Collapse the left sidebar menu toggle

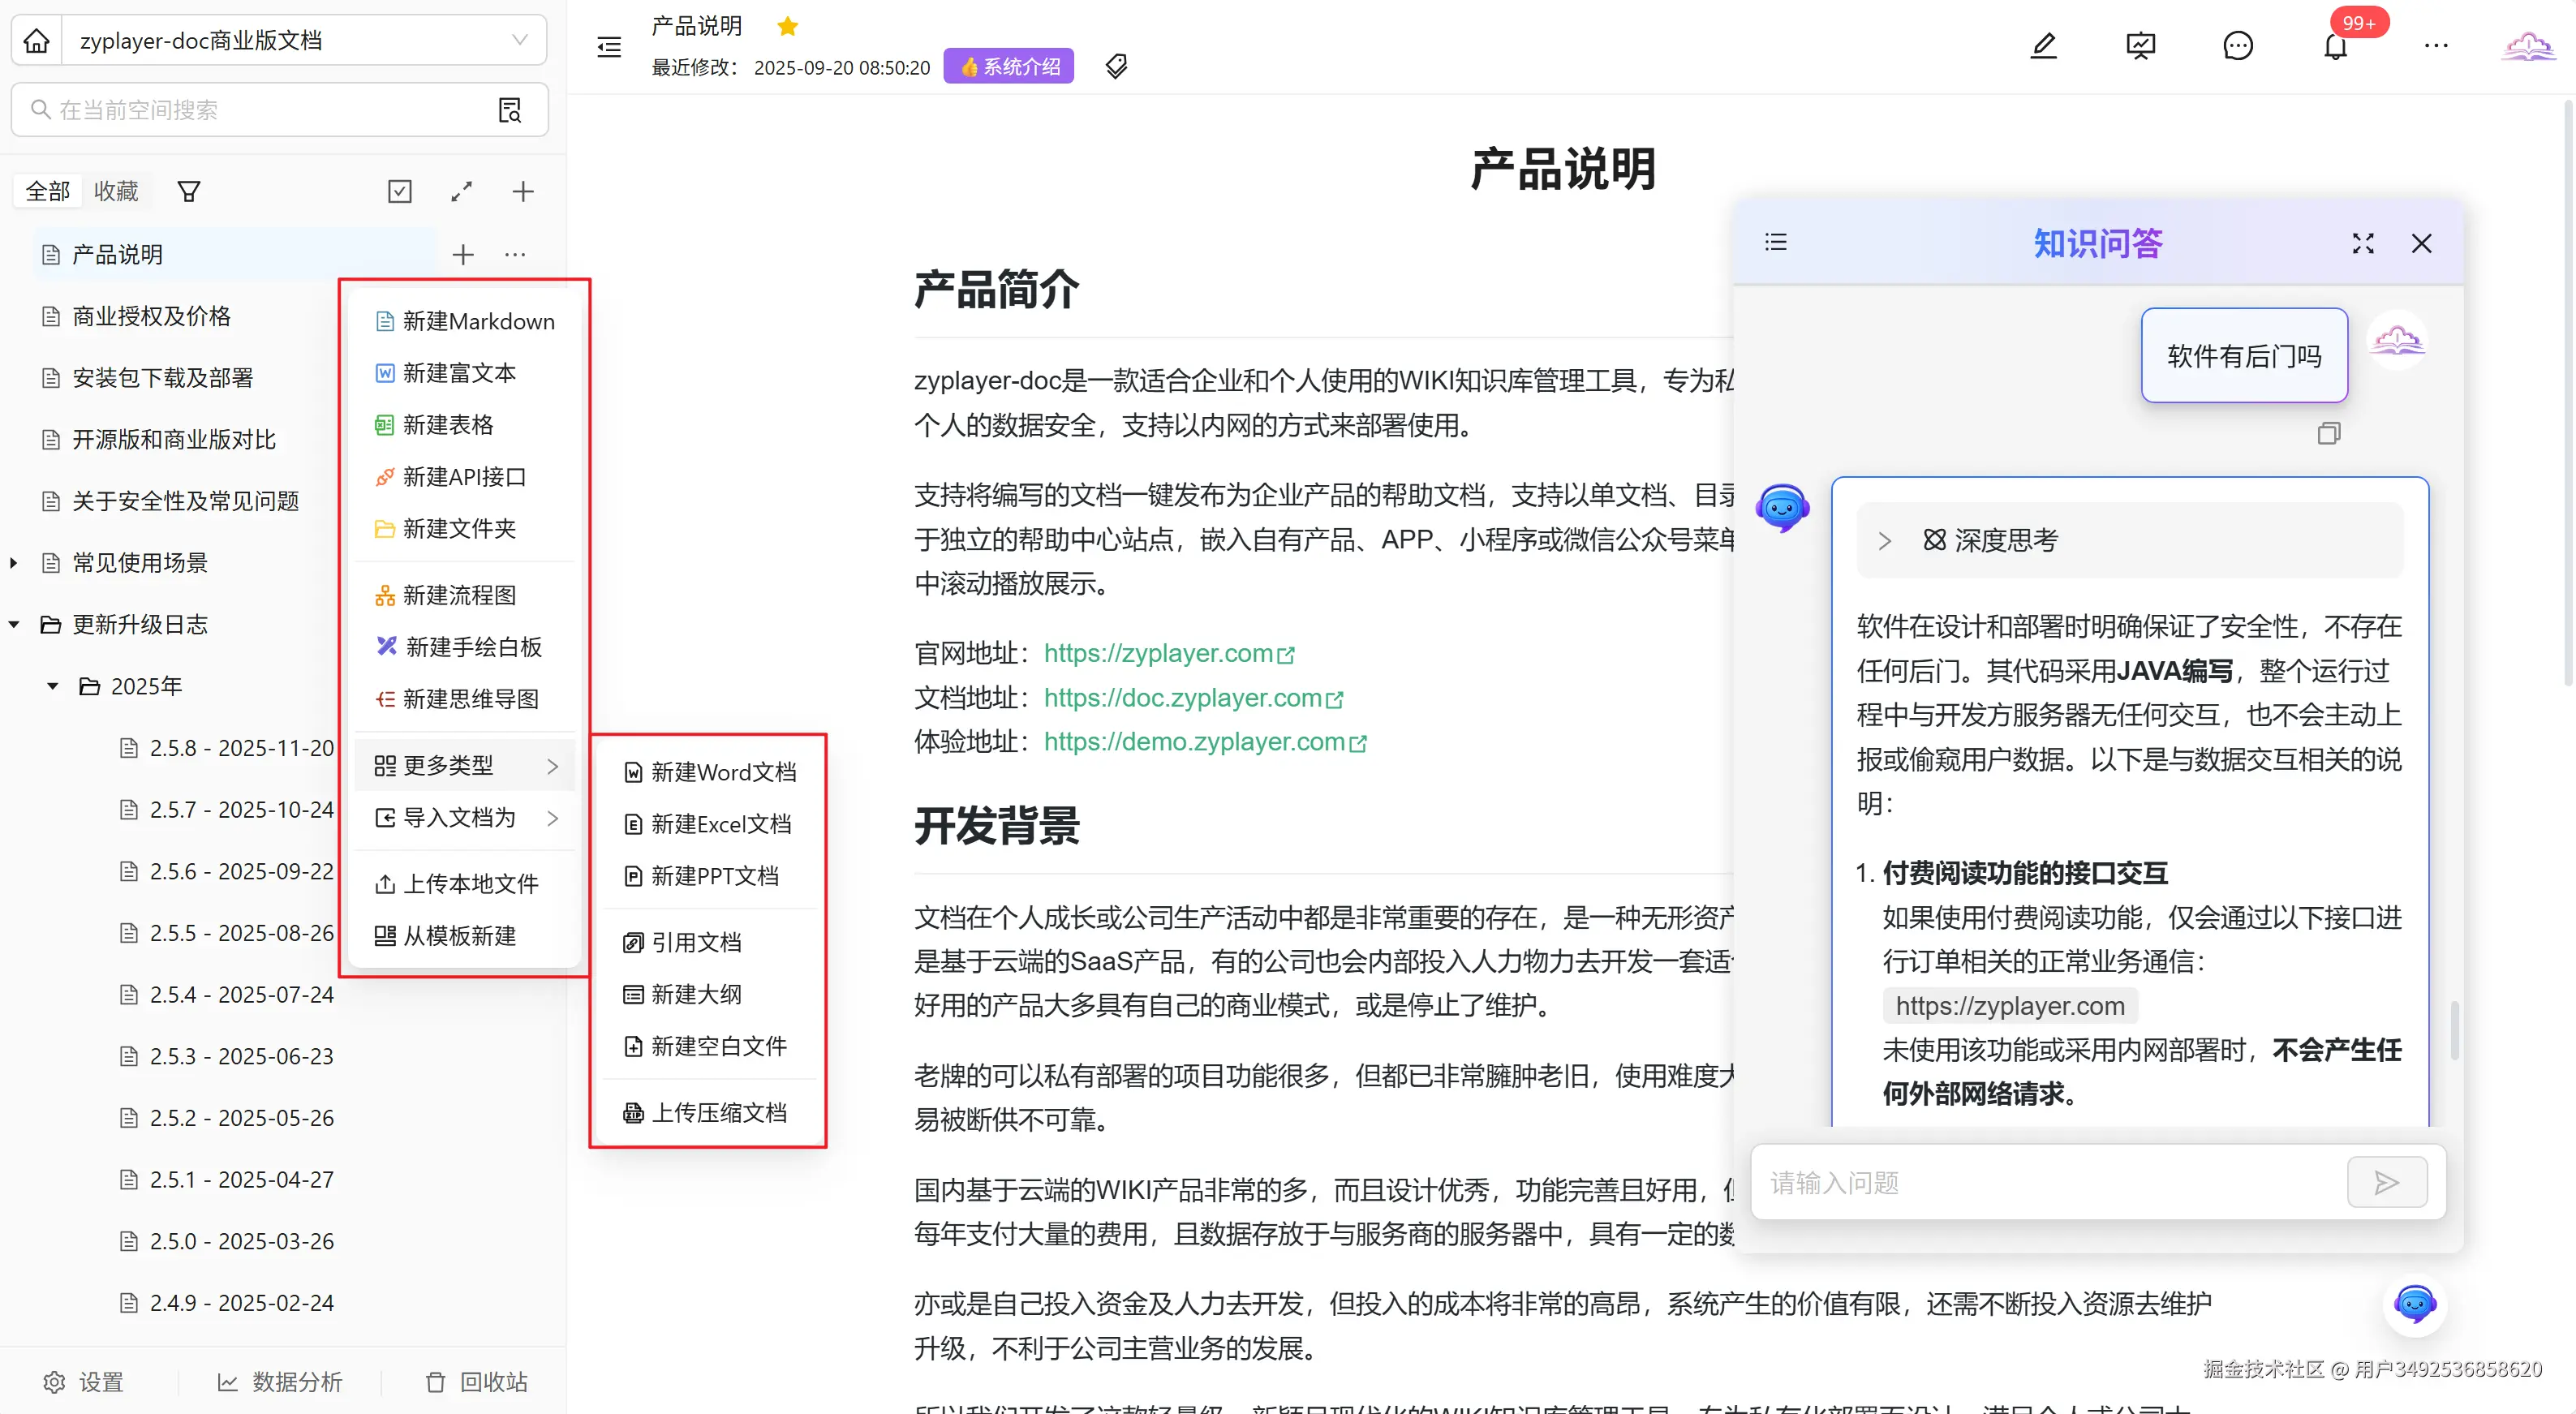[609, 47]
